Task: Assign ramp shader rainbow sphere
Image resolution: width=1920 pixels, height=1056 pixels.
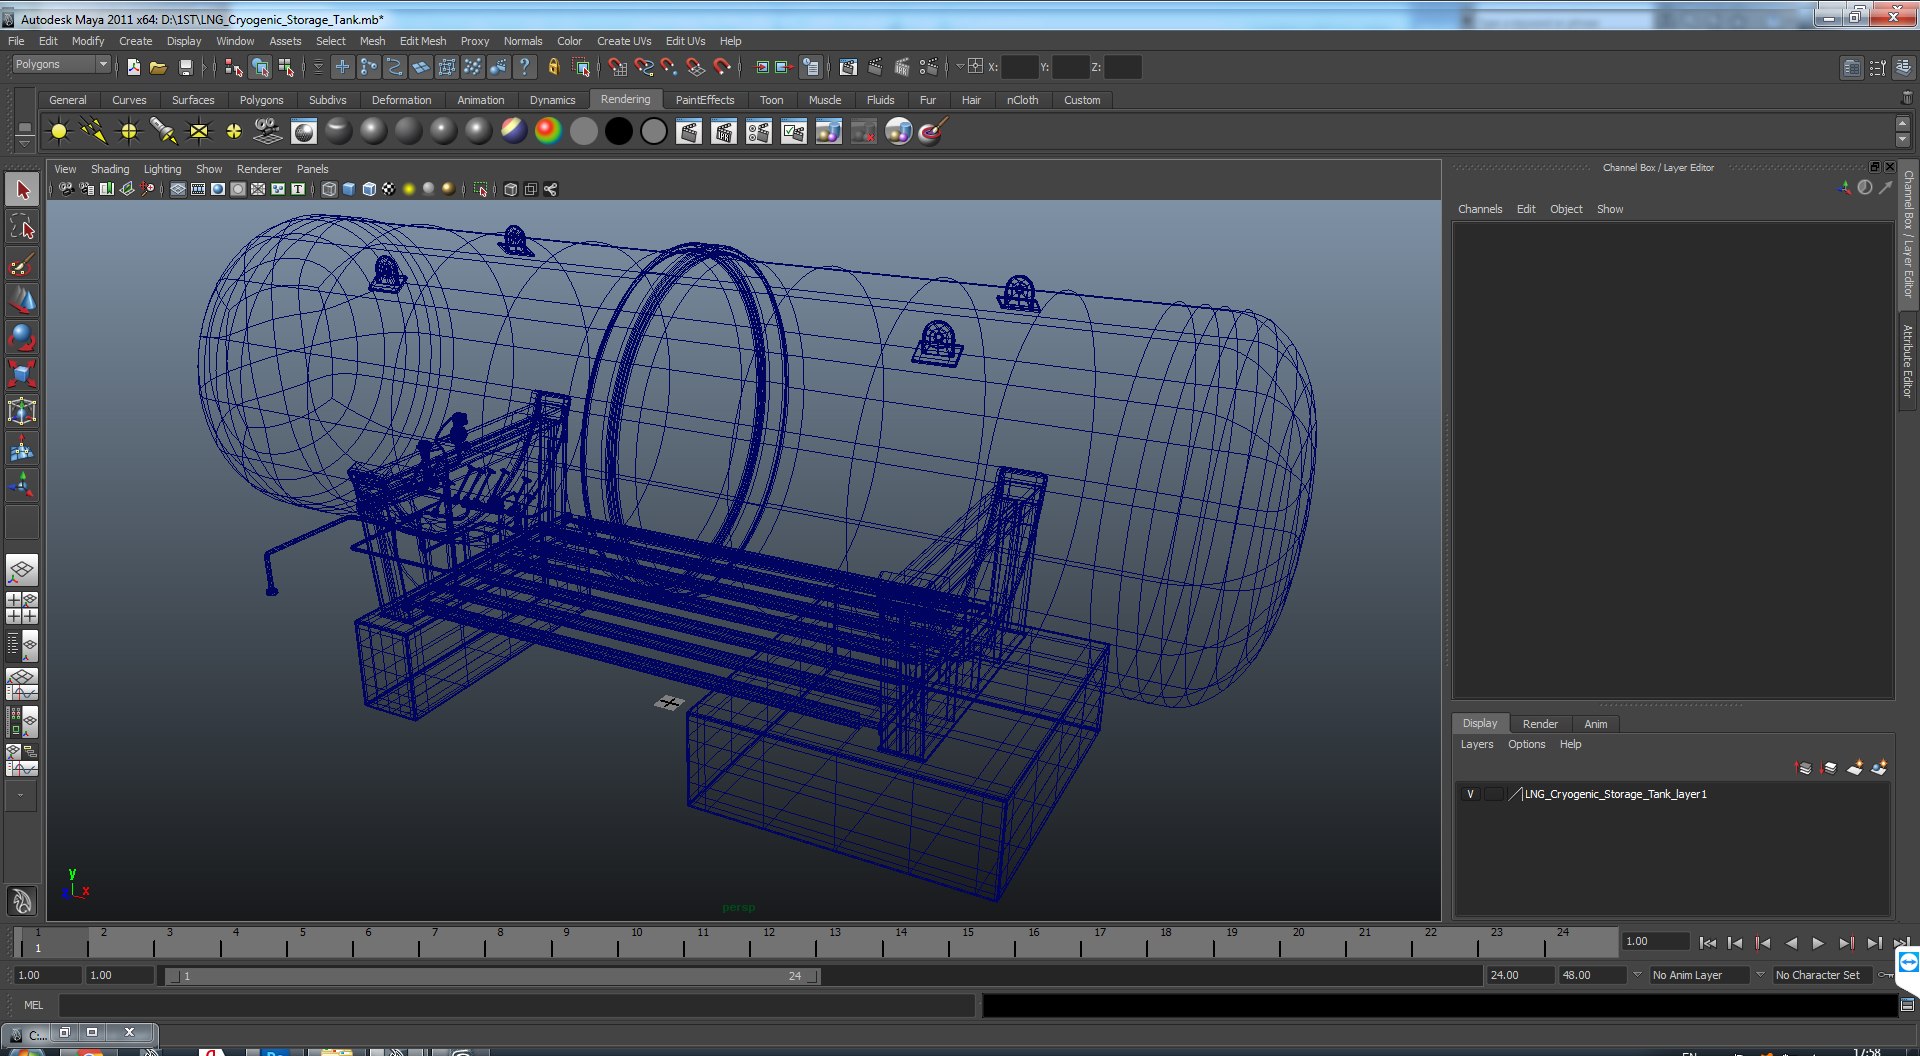Action: [548, 131]
